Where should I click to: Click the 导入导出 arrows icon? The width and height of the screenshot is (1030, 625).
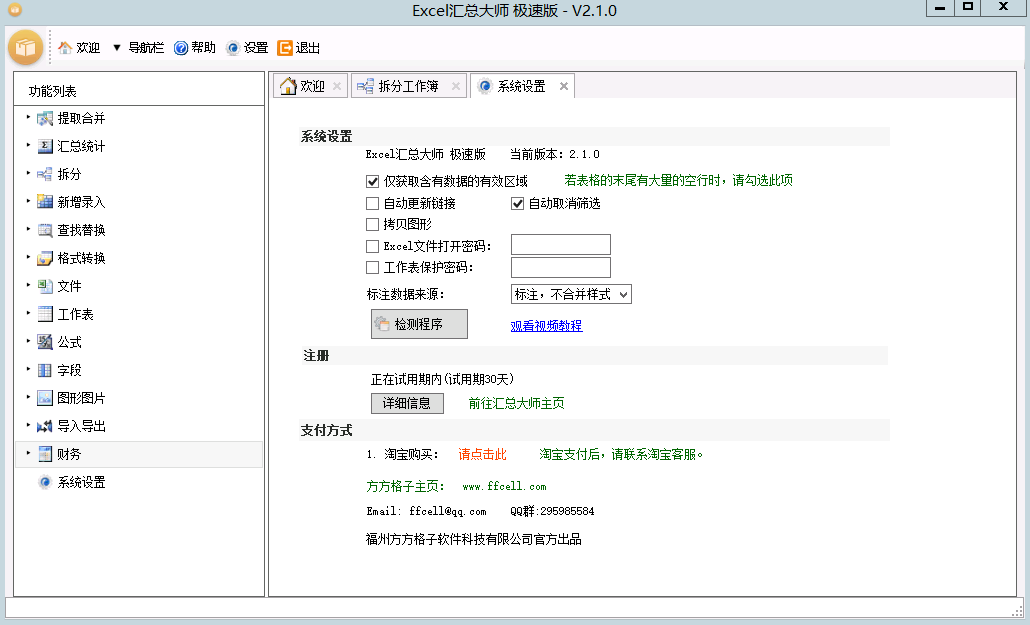[x=45, y=427]
